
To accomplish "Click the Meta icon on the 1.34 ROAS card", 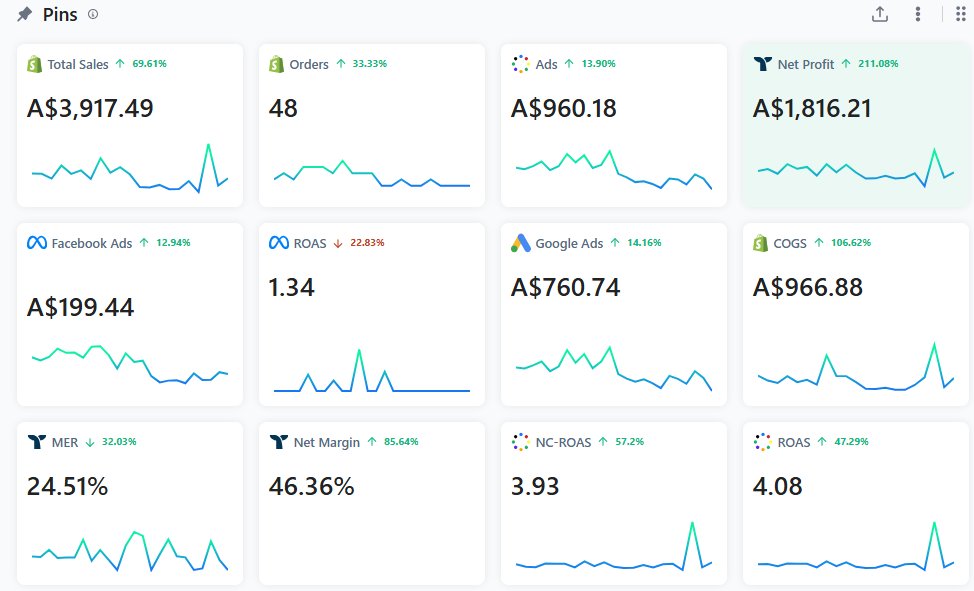I will point(279,243).
